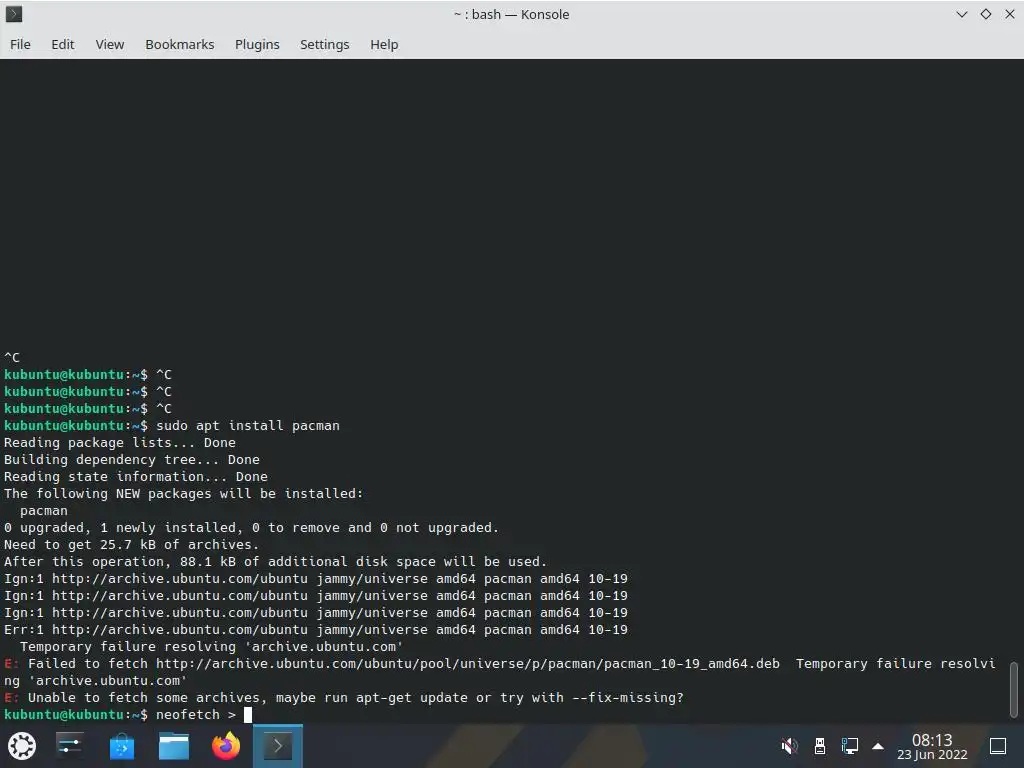Open the Bookmarks menu
Image resolution: width=1024 pixels, height=768 pixels.
180,44
